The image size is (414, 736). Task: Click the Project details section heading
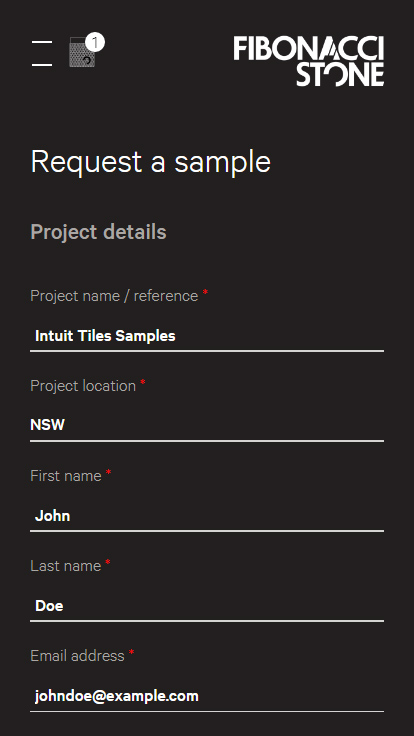coord(99,232)
